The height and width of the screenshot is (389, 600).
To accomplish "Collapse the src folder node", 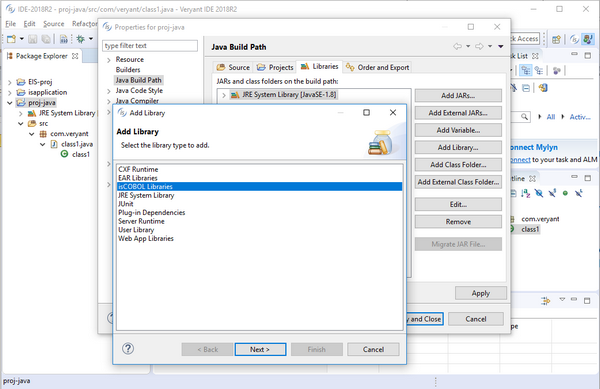I will [x=21, y=124].
